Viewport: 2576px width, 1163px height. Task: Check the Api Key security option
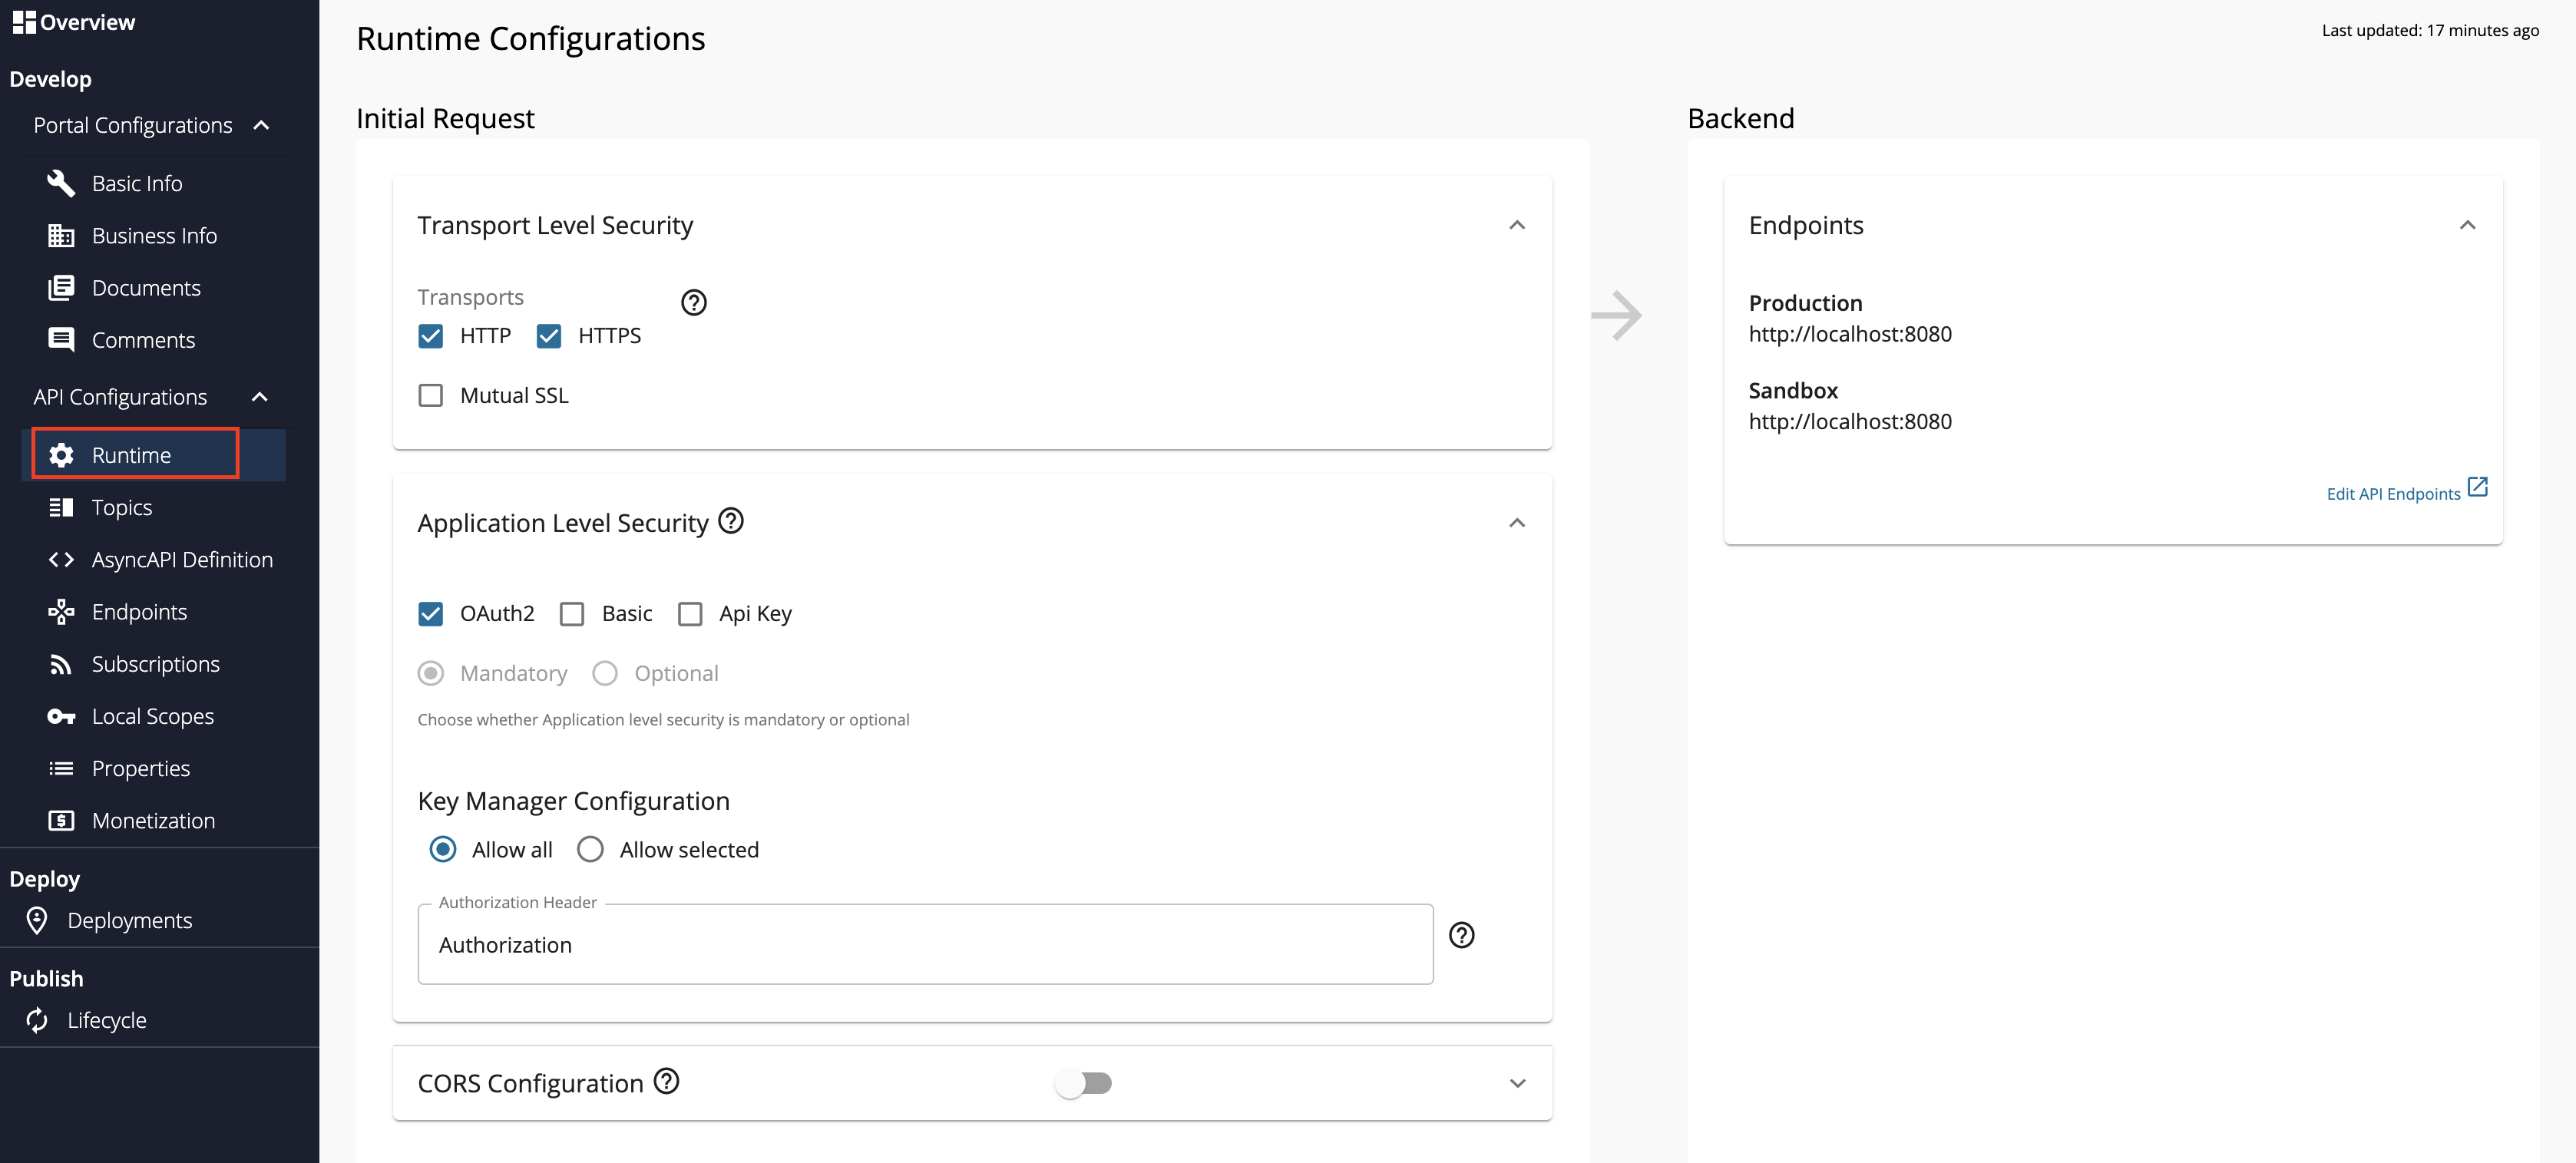(690, 613)
